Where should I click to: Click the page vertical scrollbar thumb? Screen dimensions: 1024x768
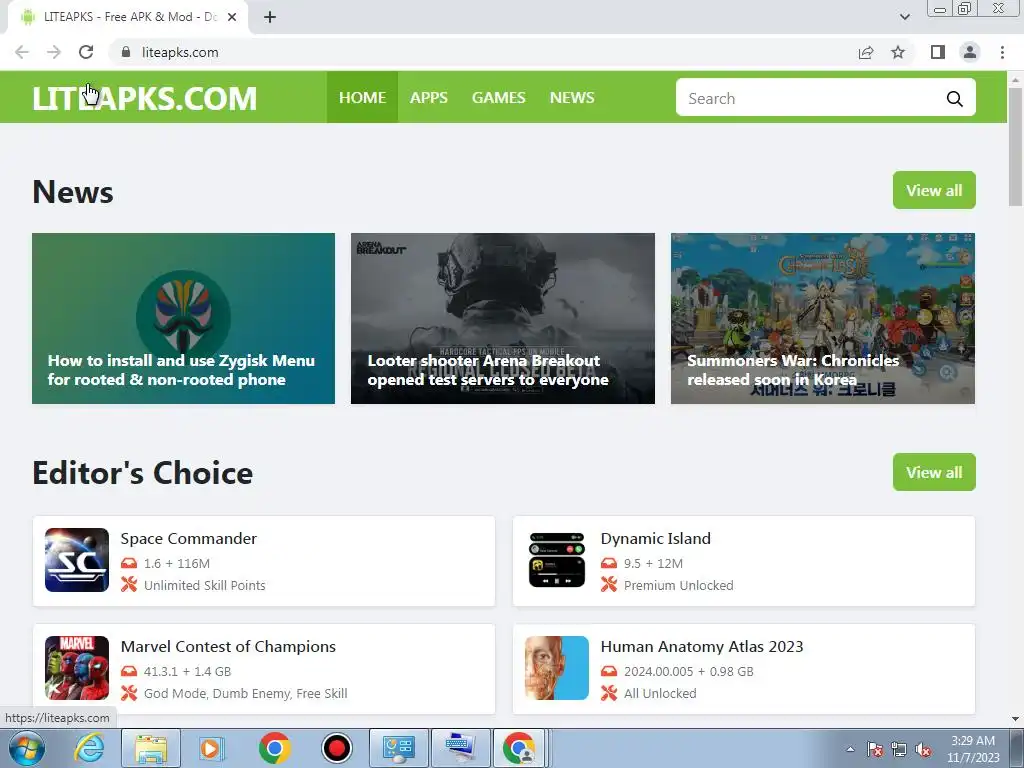[1015, 147]
